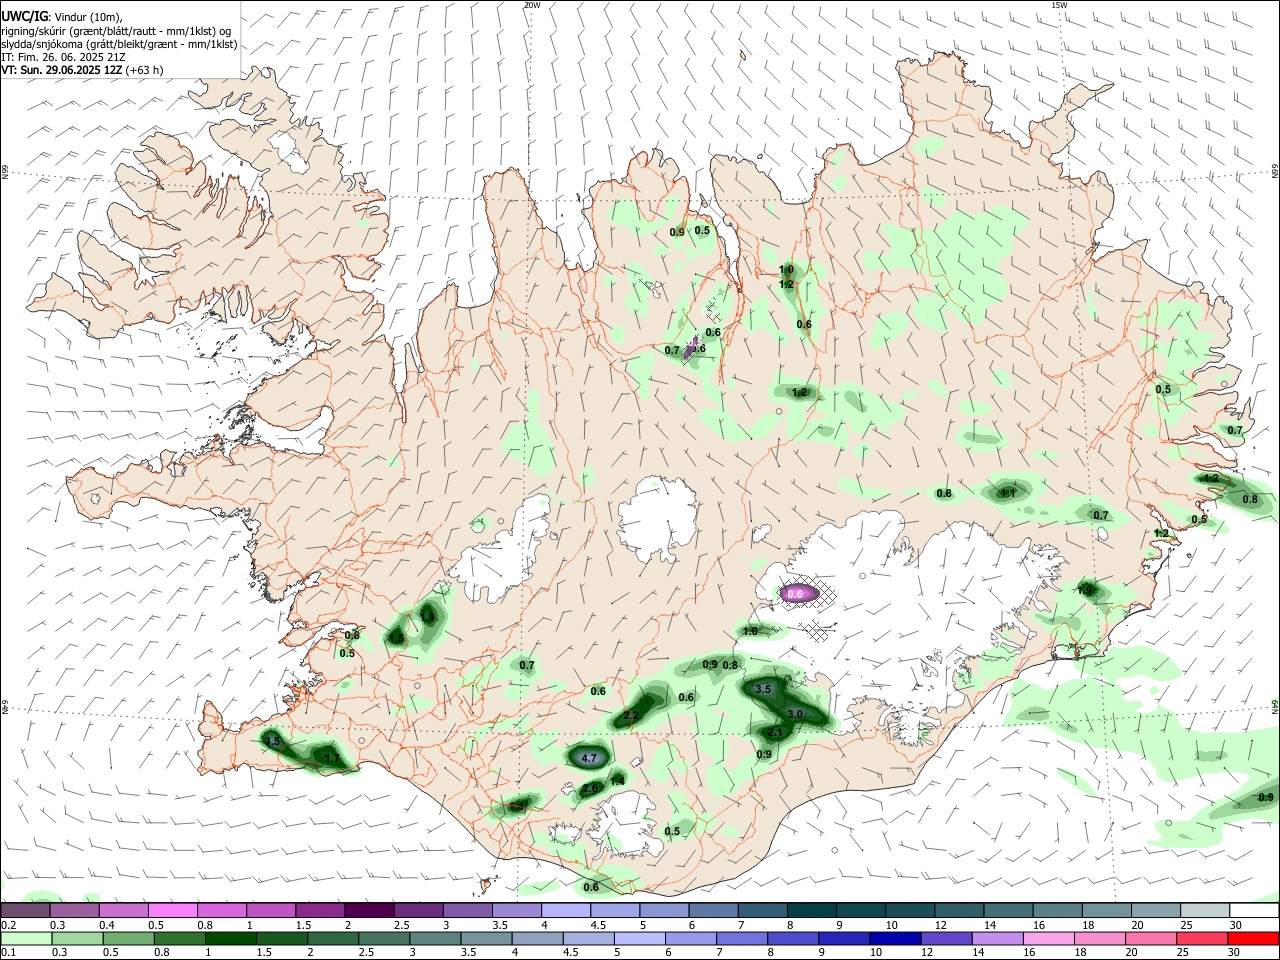Pick the red swatch ending the lower legend row

click(1253, 939)
